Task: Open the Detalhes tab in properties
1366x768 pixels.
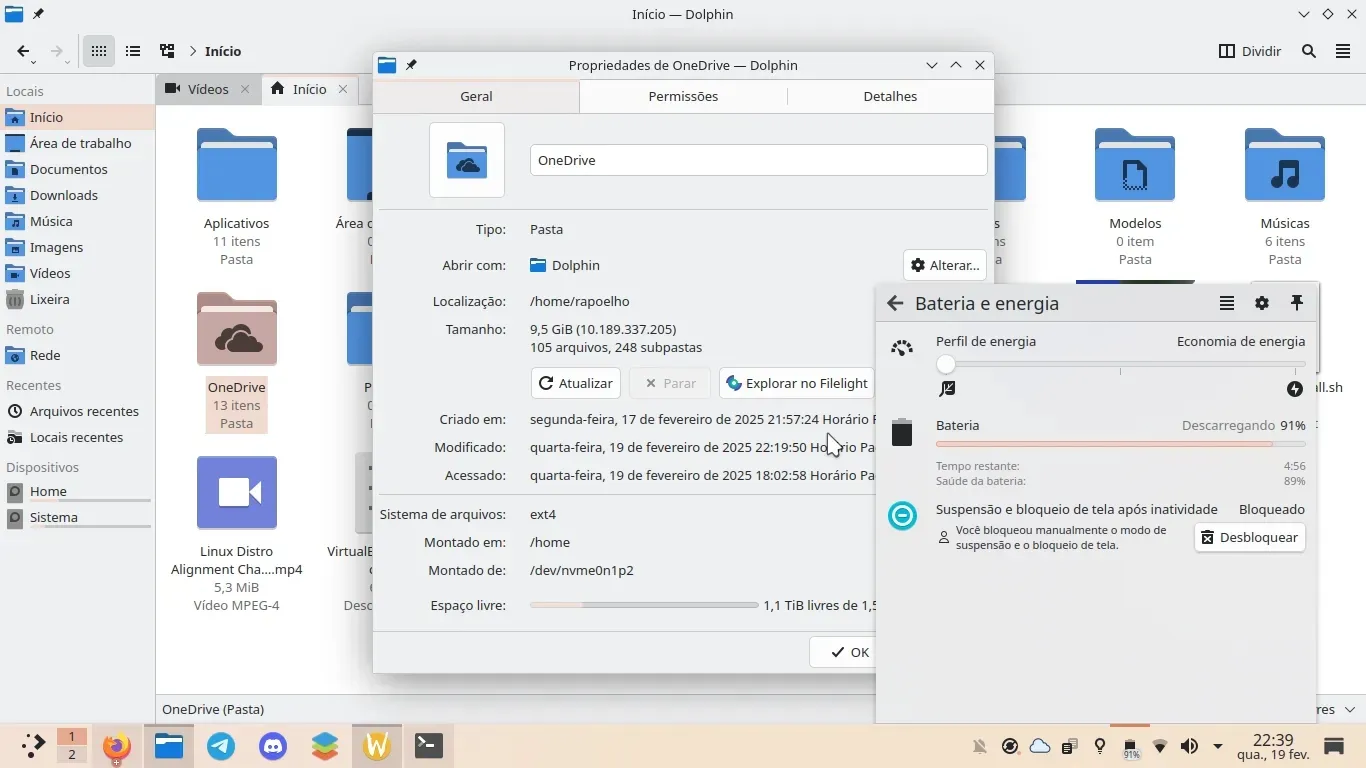Action: (x=890, y=96)
